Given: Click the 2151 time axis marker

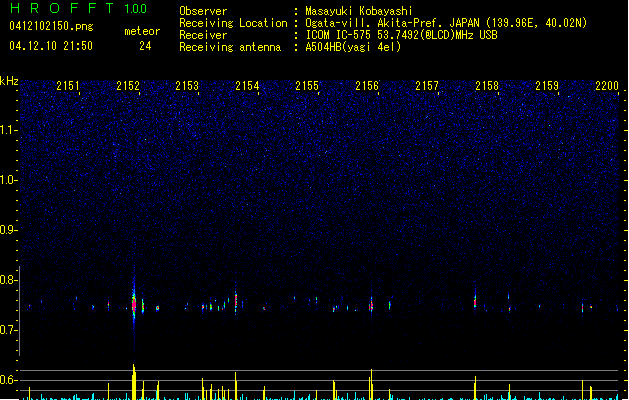Looking at the screenshot, I should point(68,86).
